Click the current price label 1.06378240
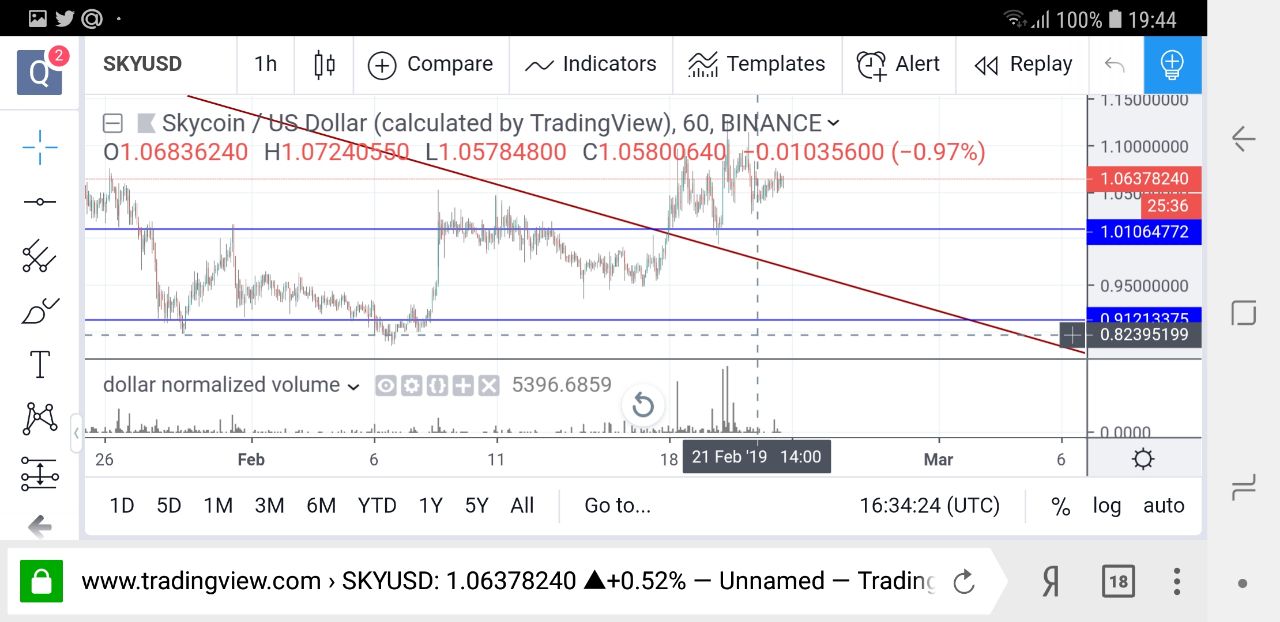This screenshot has height=622, width=1280. click(x=1144, y=179)
